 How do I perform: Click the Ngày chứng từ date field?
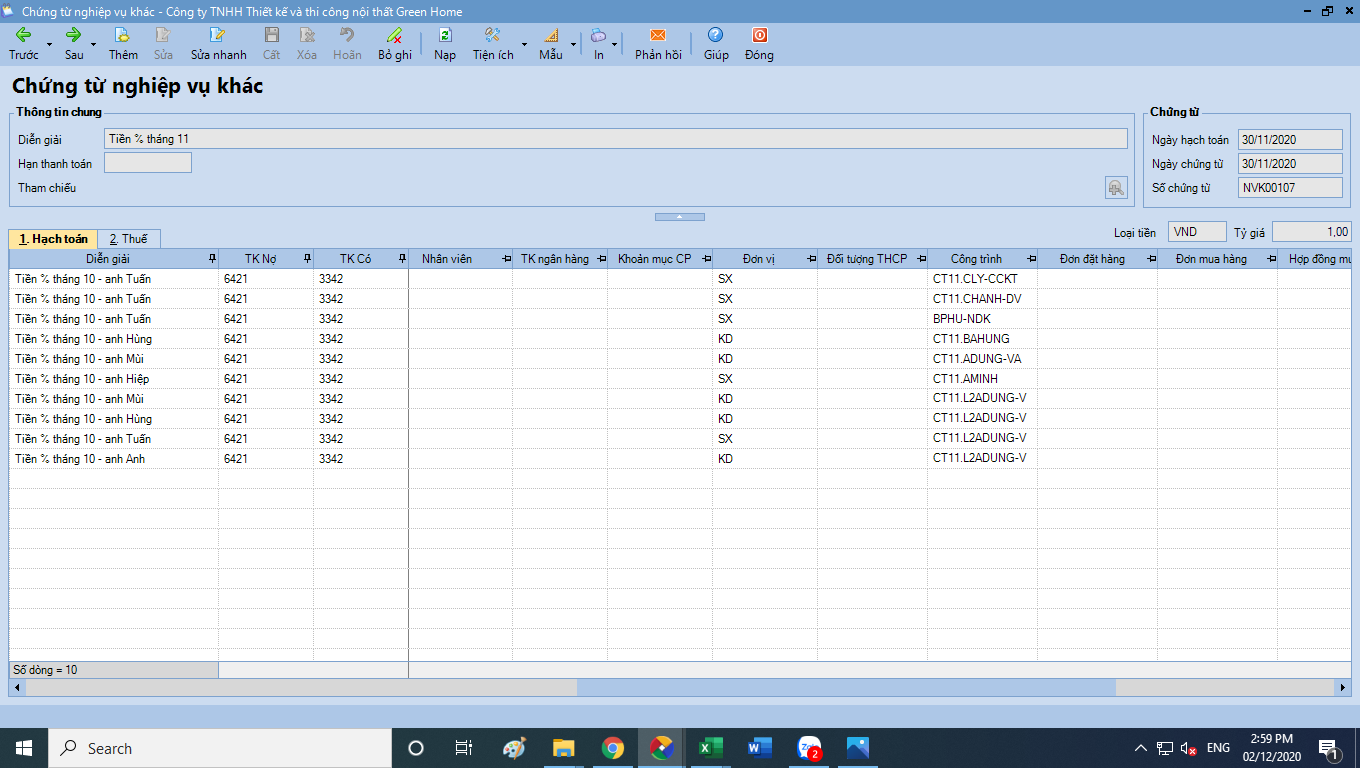pos(1290,163)
